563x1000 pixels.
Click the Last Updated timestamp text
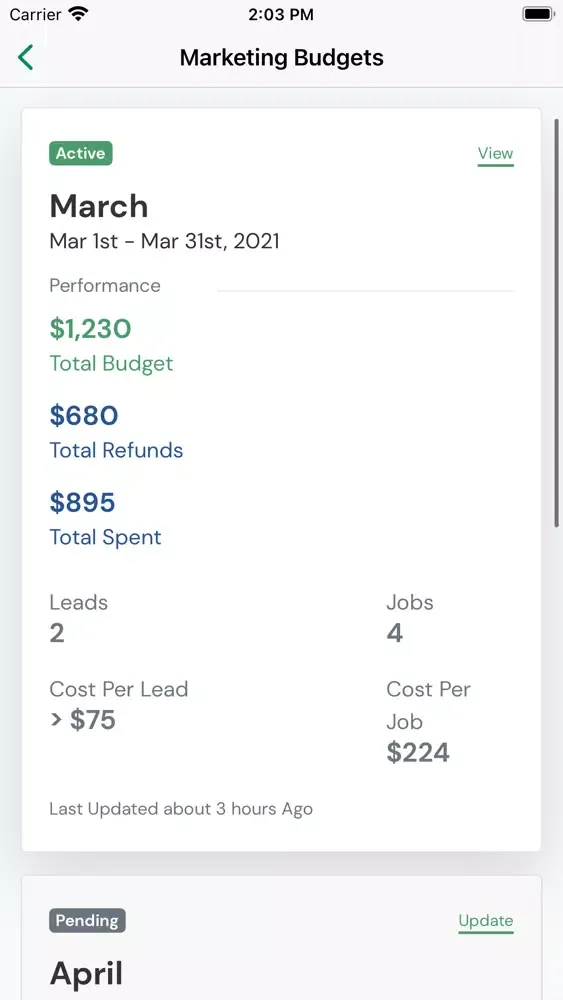(181, 809)
